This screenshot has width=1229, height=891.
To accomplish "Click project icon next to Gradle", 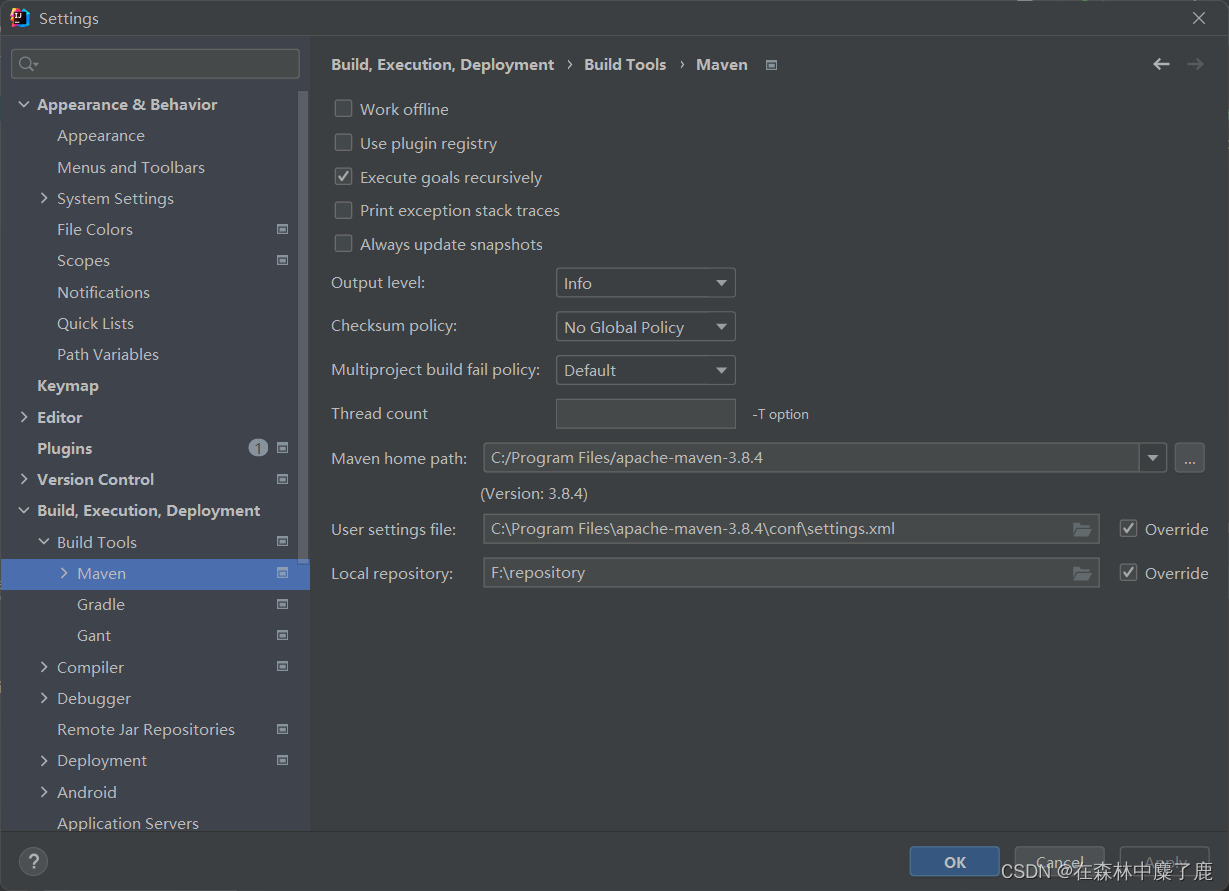I will click(x=282, y=604).
